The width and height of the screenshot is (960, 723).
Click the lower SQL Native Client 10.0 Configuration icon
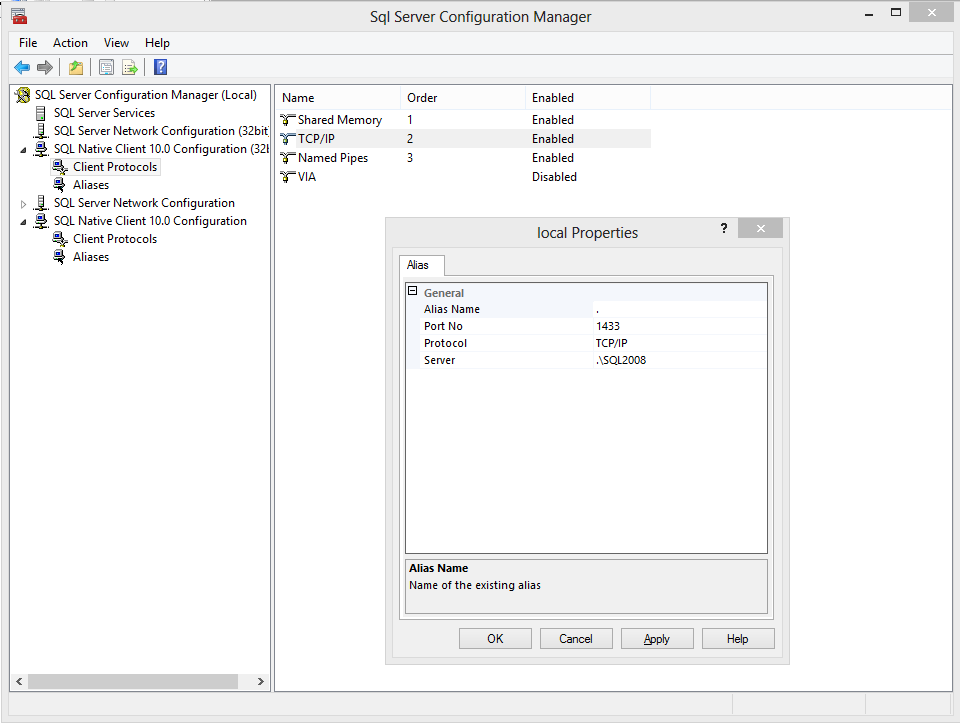40,221
